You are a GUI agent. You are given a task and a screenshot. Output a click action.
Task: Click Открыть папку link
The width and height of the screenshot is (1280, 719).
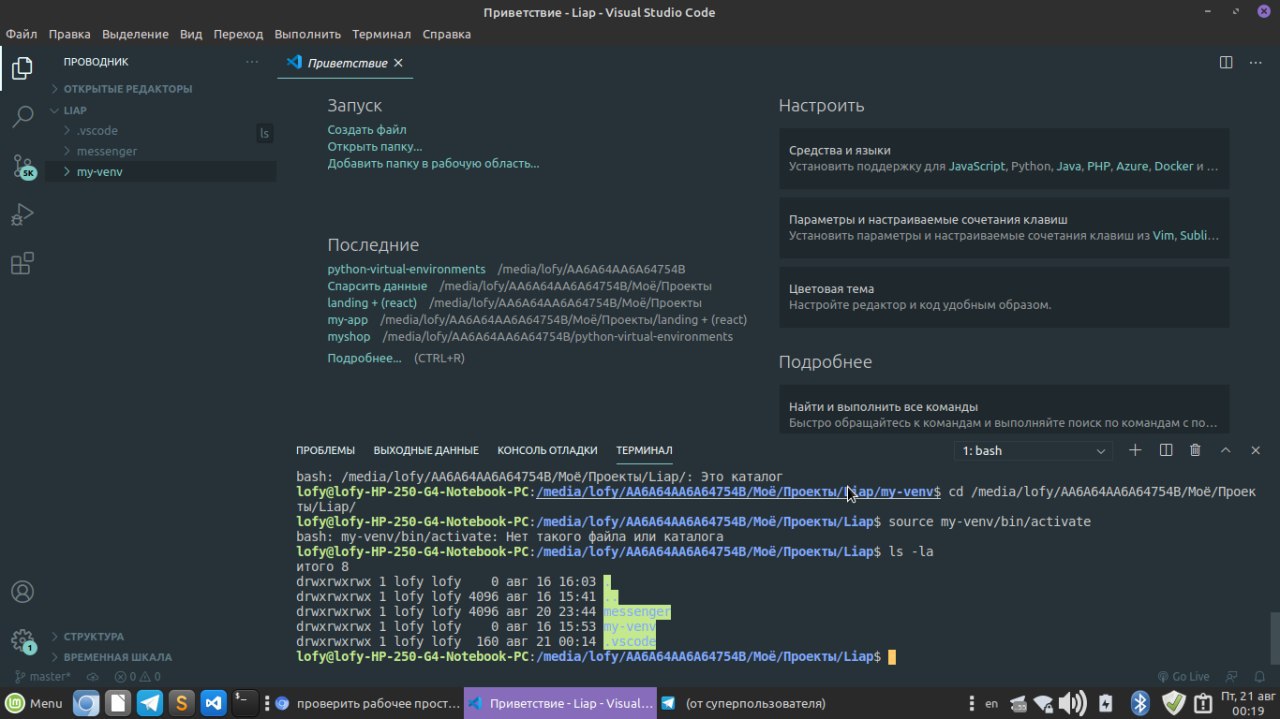375,147
